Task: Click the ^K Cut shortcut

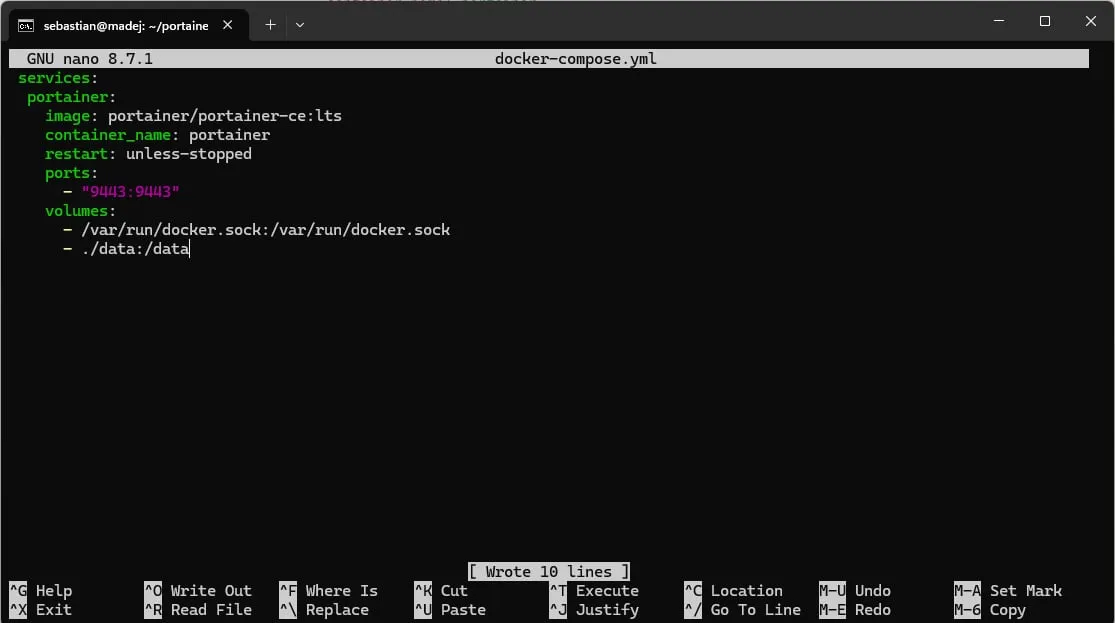Action: [x=441, y=590]
